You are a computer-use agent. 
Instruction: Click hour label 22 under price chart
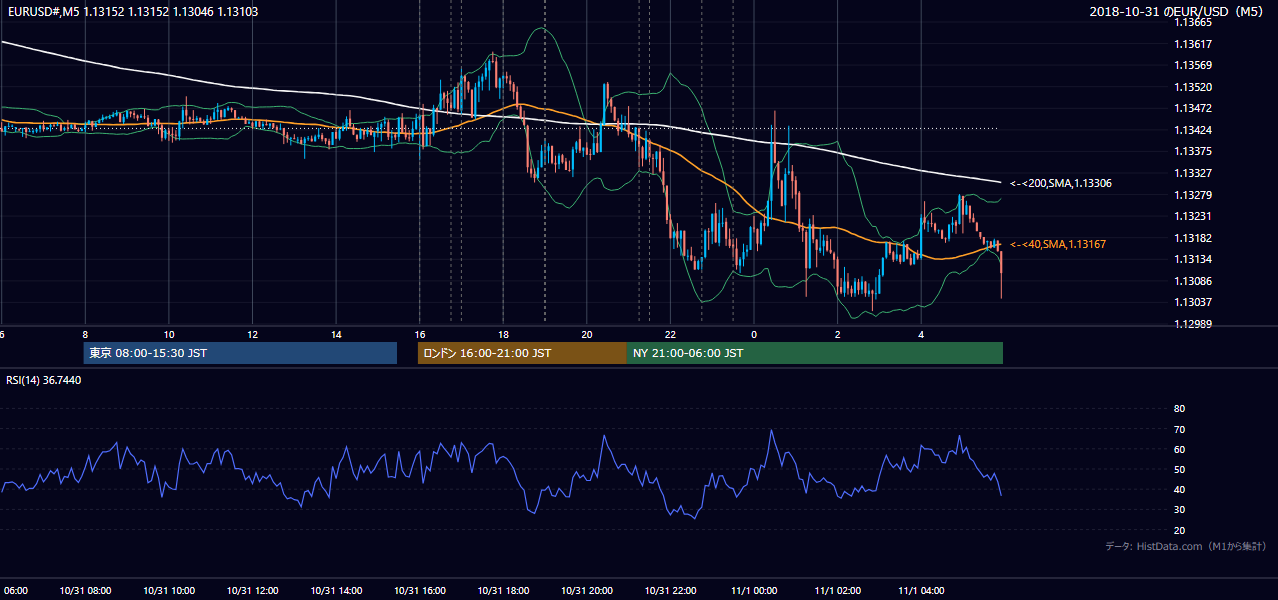point(671,335)
